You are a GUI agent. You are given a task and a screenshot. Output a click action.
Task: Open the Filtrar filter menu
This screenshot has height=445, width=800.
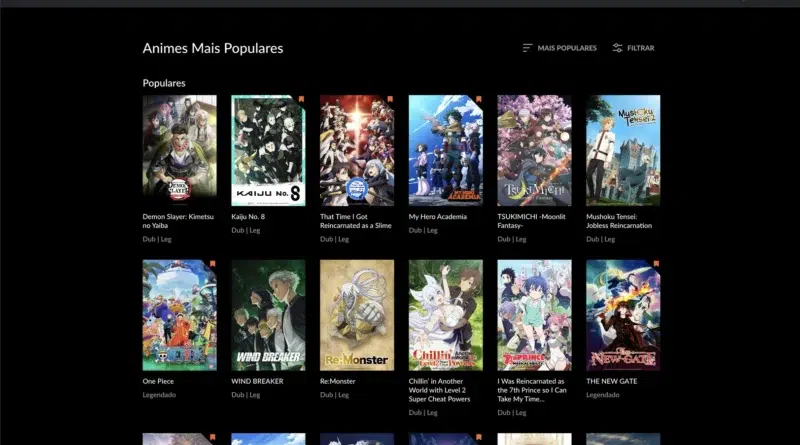click(x=633, y=48)
